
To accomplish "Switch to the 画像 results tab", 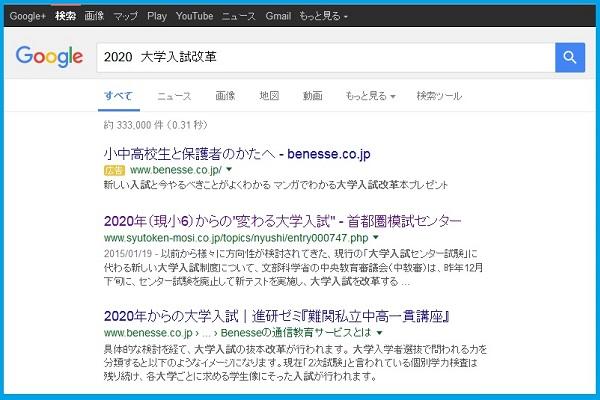I will (x=225, y=96).
